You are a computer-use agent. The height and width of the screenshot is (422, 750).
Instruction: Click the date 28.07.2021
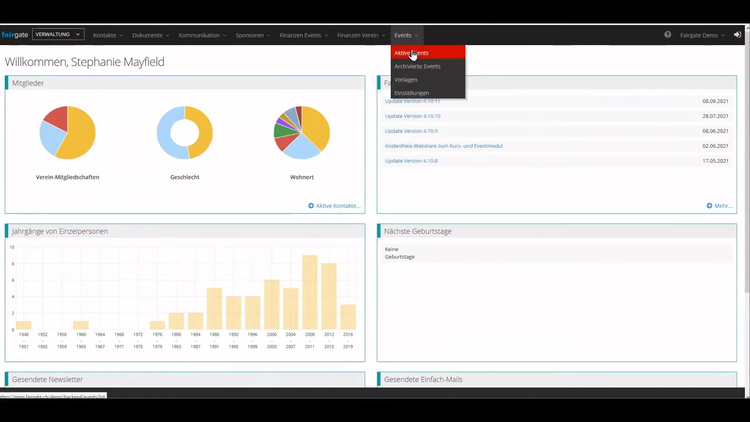[x=715, y=116]
